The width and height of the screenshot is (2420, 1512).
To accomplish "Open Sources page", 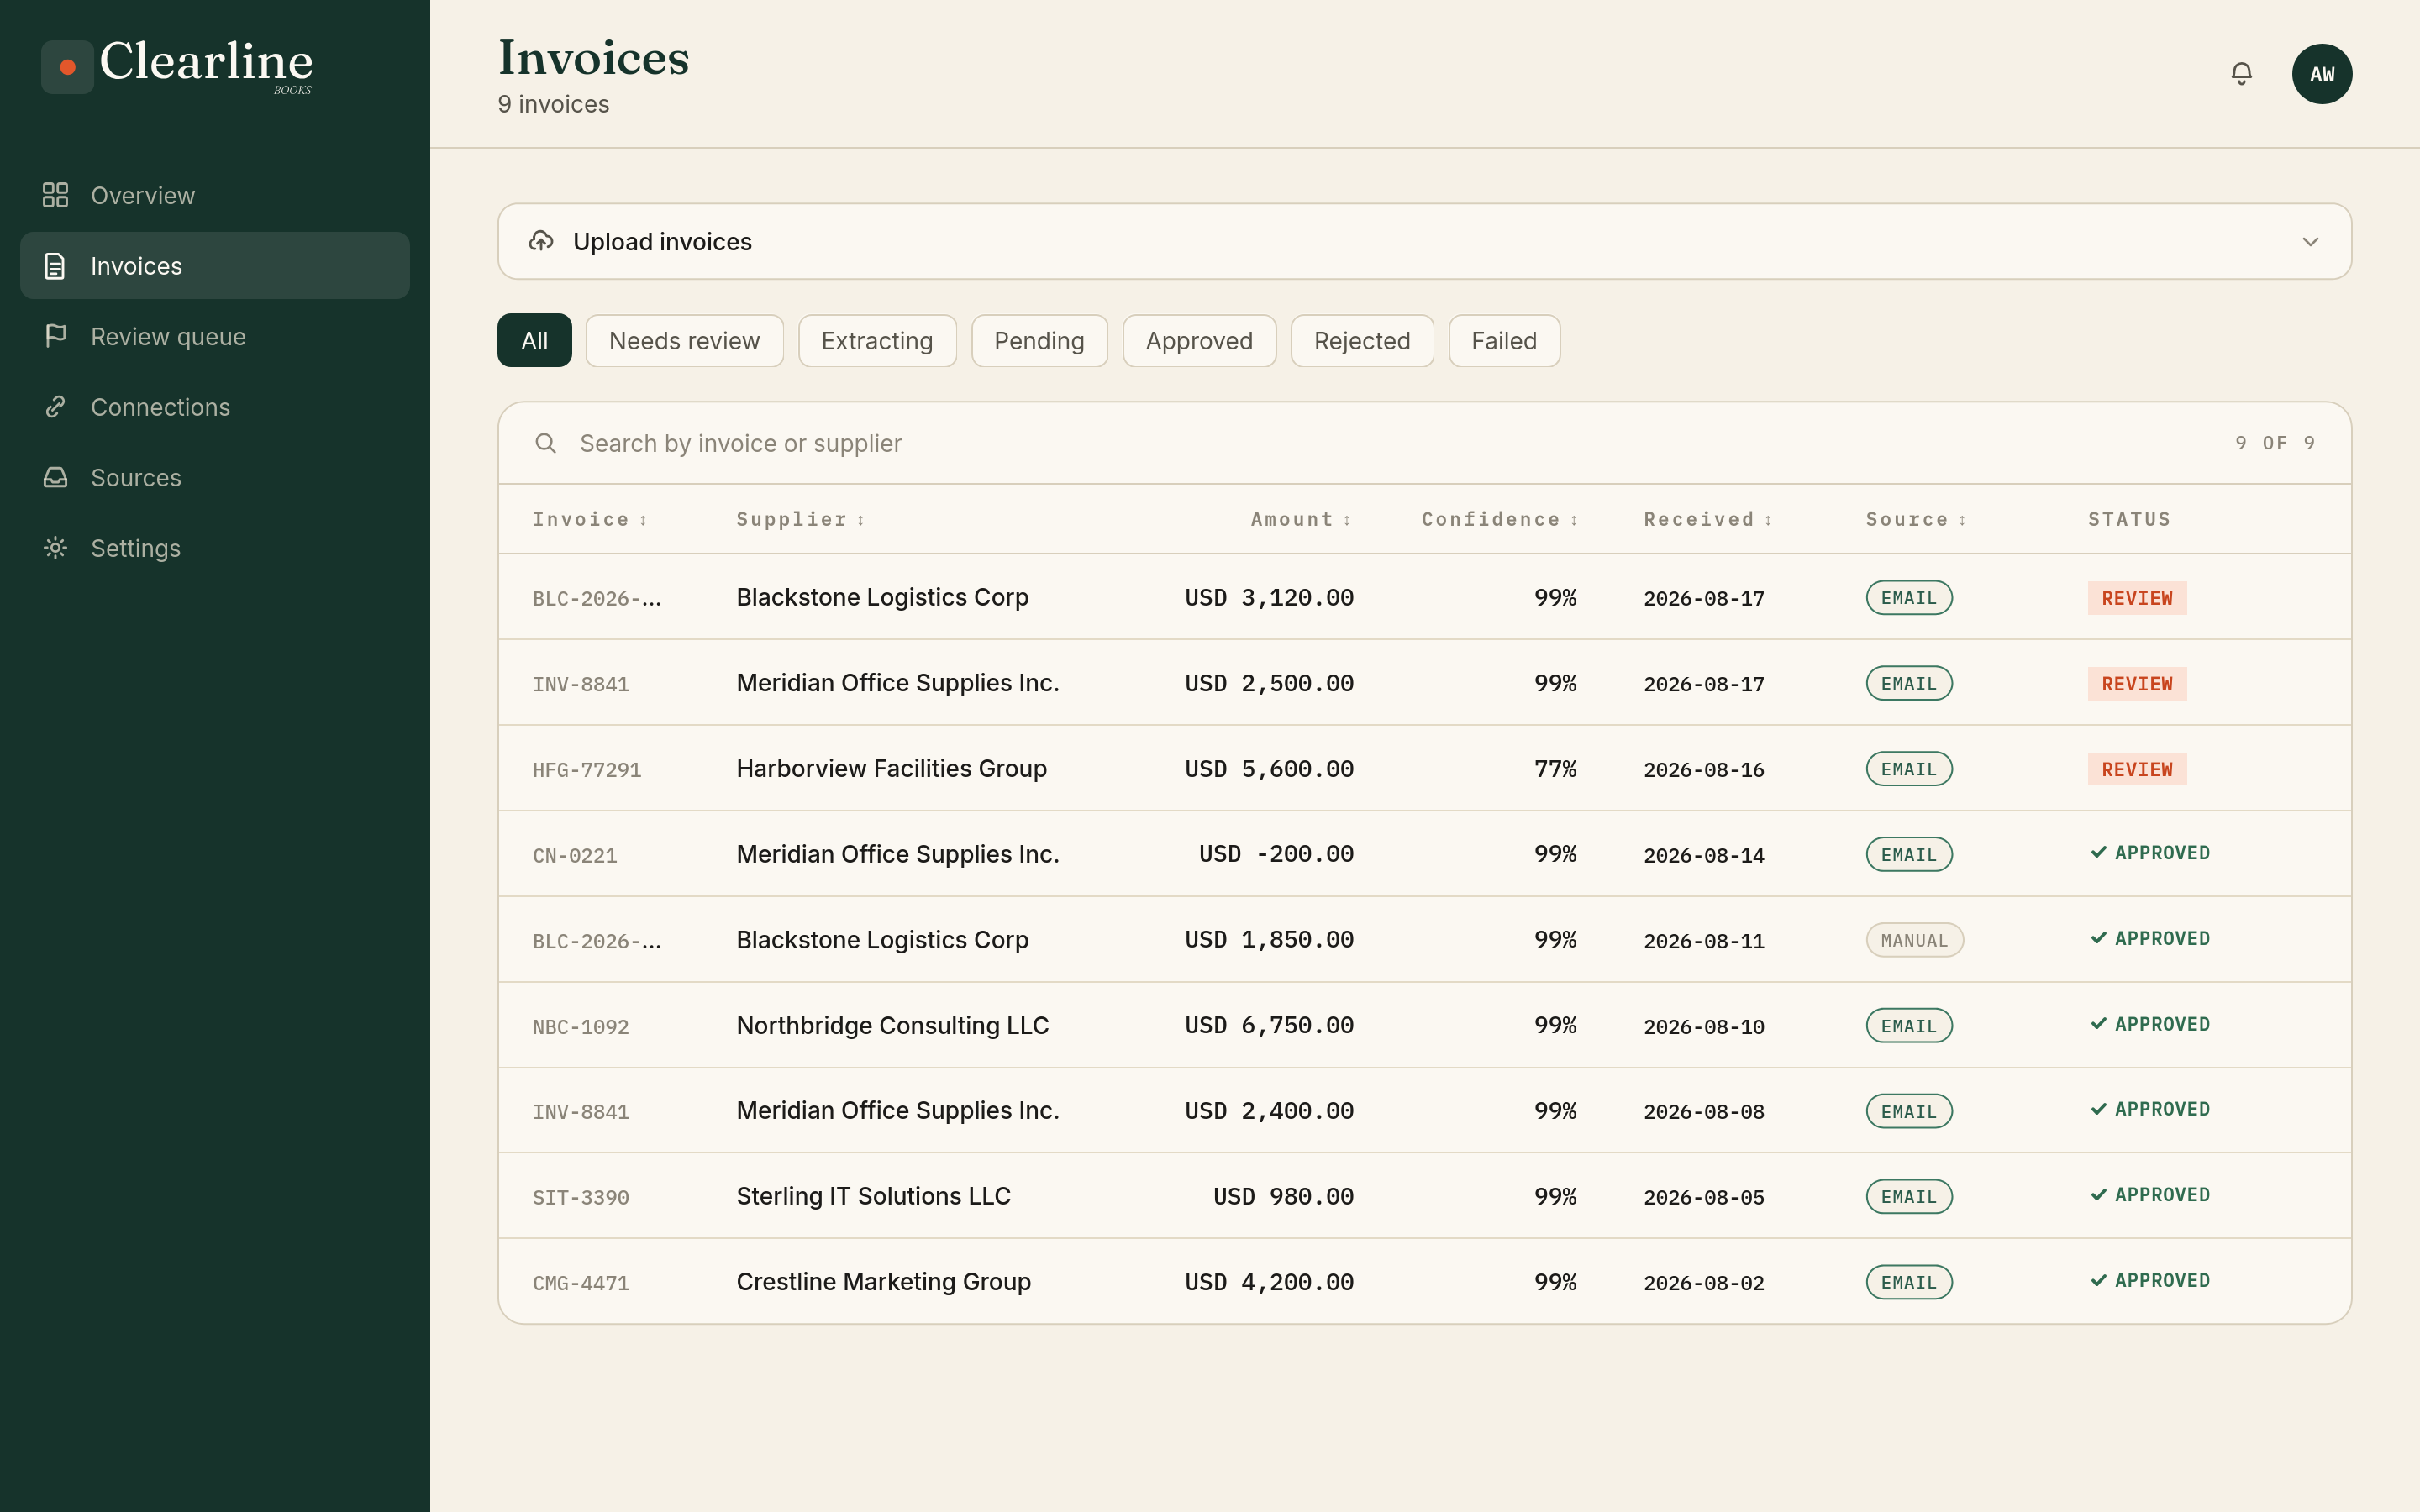I will tap(215, 477).
